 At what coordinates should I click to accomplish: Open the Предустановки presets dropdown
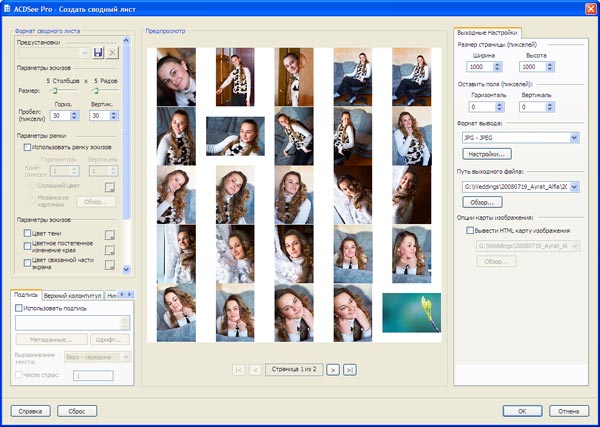(x=83, y=52)
